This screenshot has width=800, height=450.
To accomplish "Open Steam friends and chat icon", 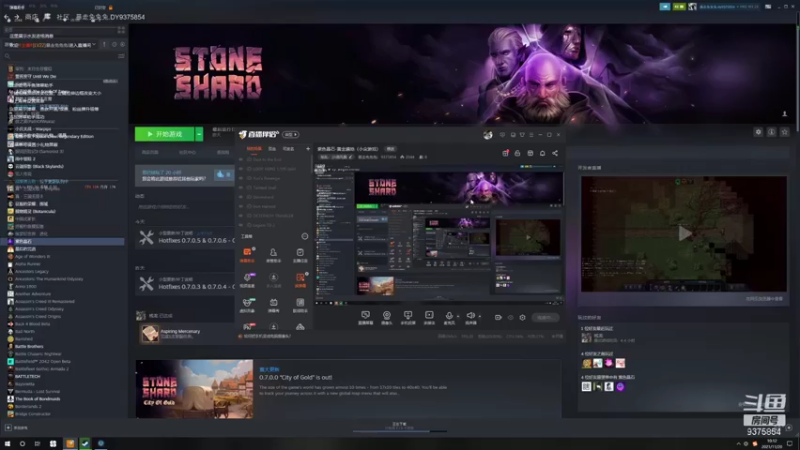I will pos(789,428).
